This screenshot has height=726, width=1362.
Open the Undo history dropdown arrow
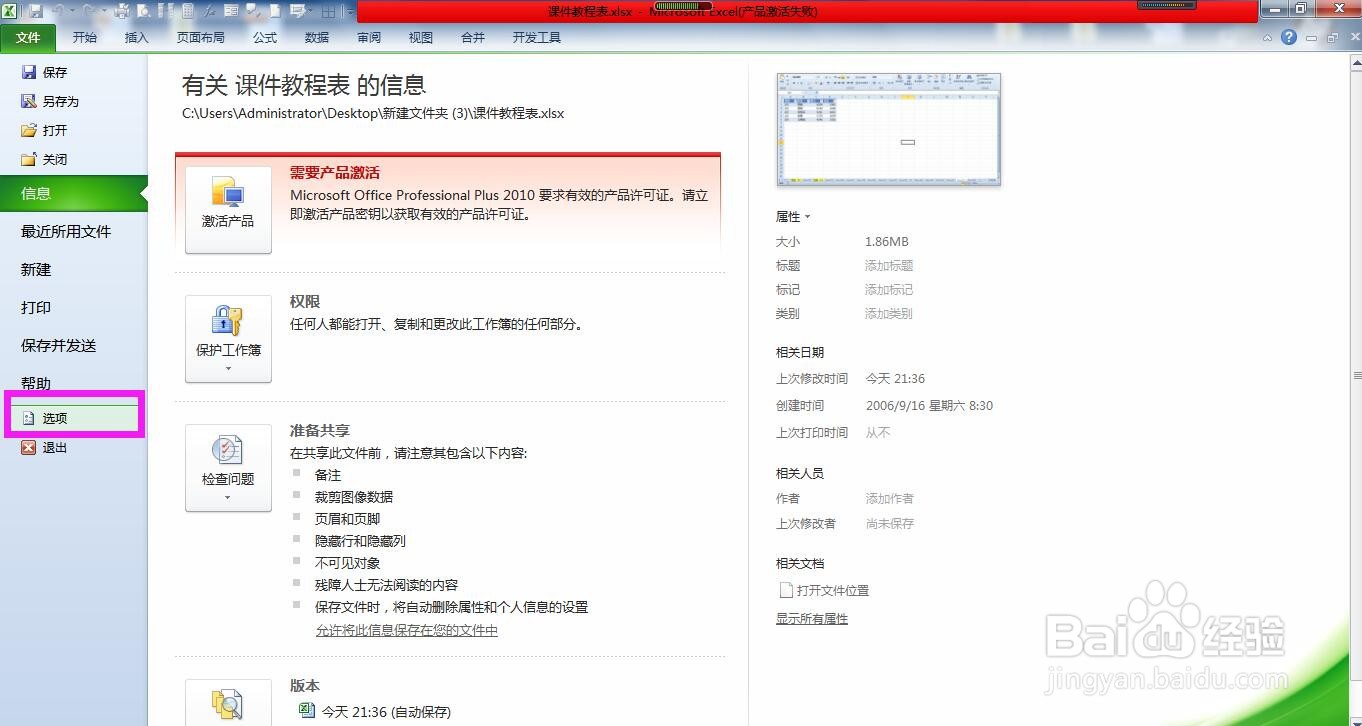[72, 10]
